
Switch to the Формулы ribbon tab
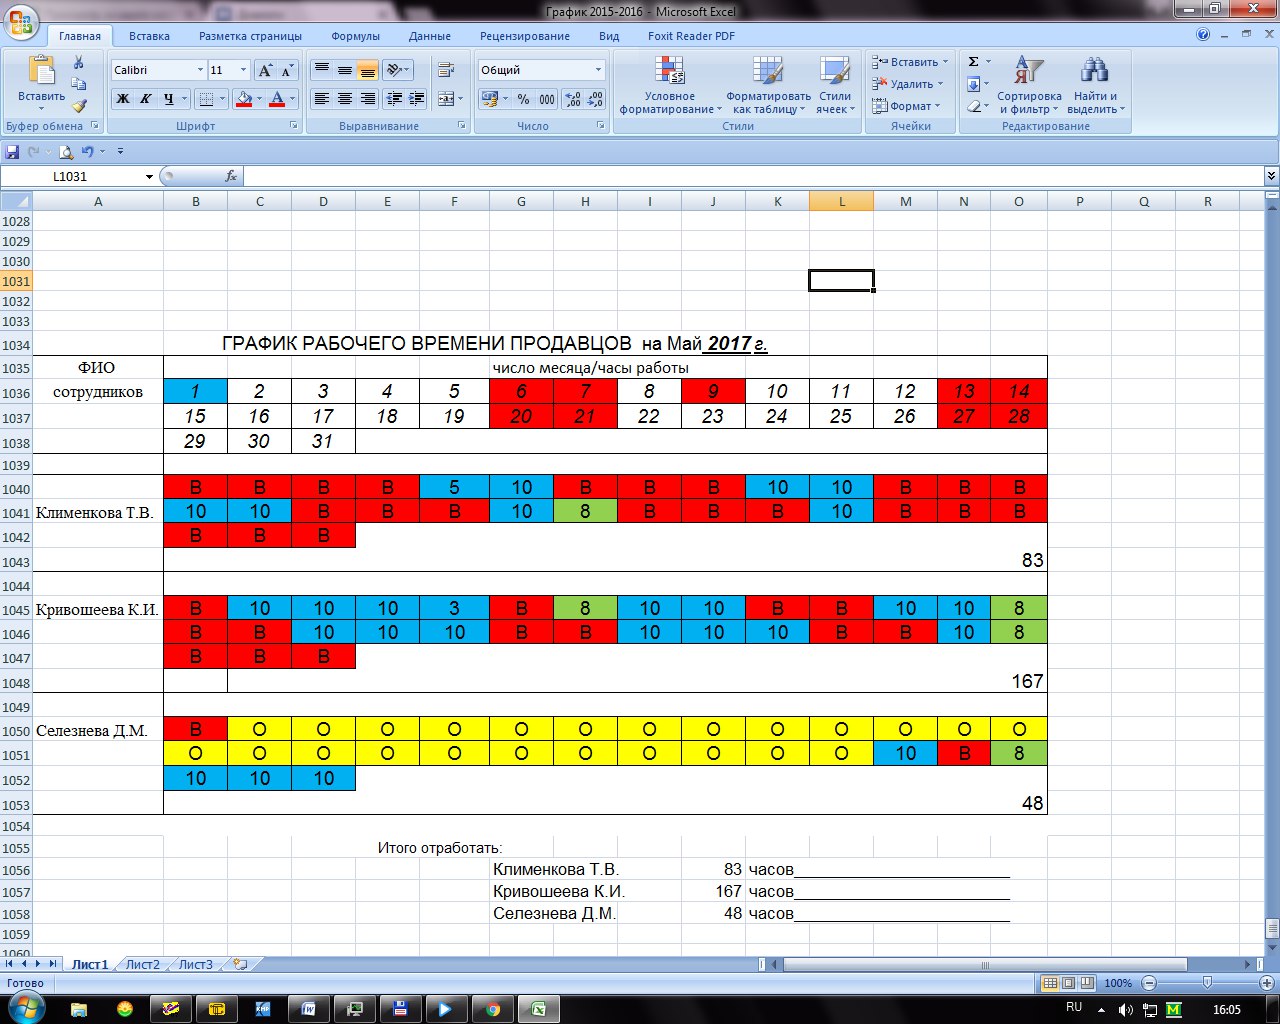355,36
